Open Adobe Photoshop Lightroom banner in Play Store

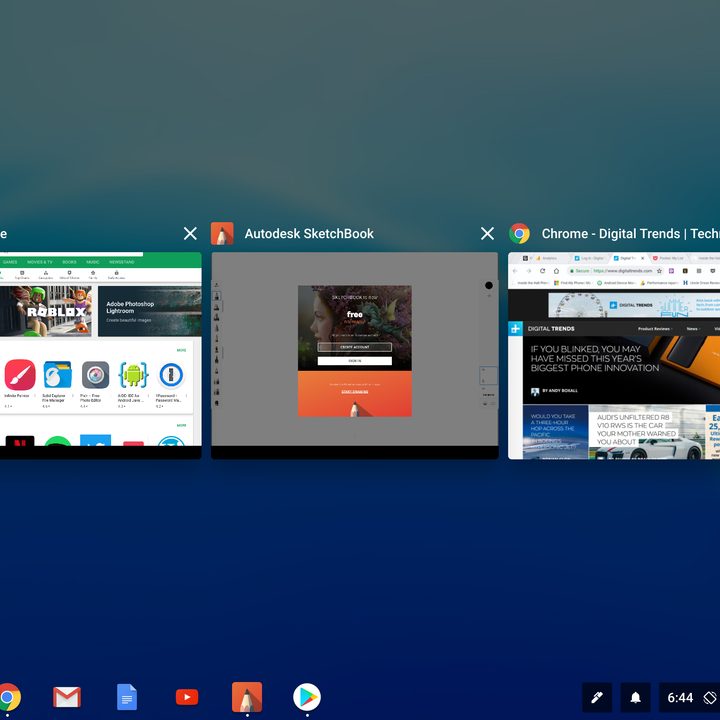150,311
